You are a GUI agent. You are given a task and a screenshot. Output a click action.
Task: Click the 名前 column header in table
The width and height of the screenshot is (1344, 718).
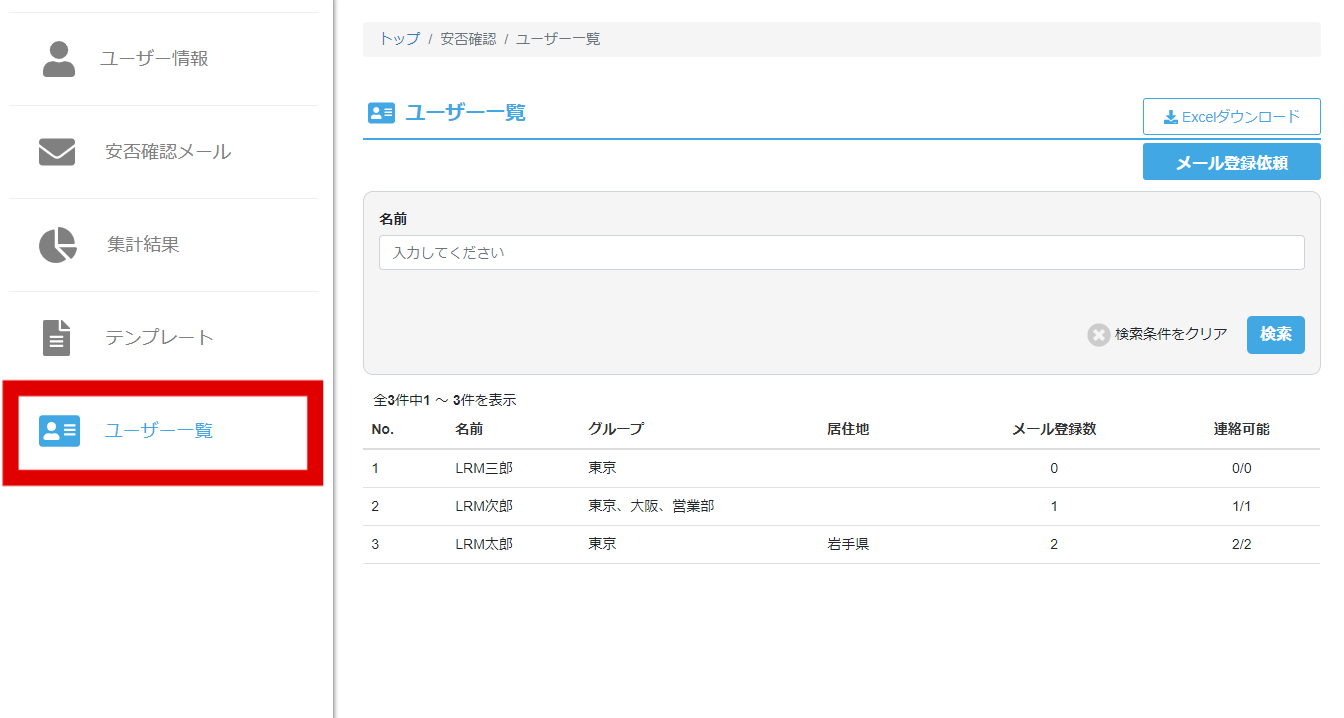point(469,429)
